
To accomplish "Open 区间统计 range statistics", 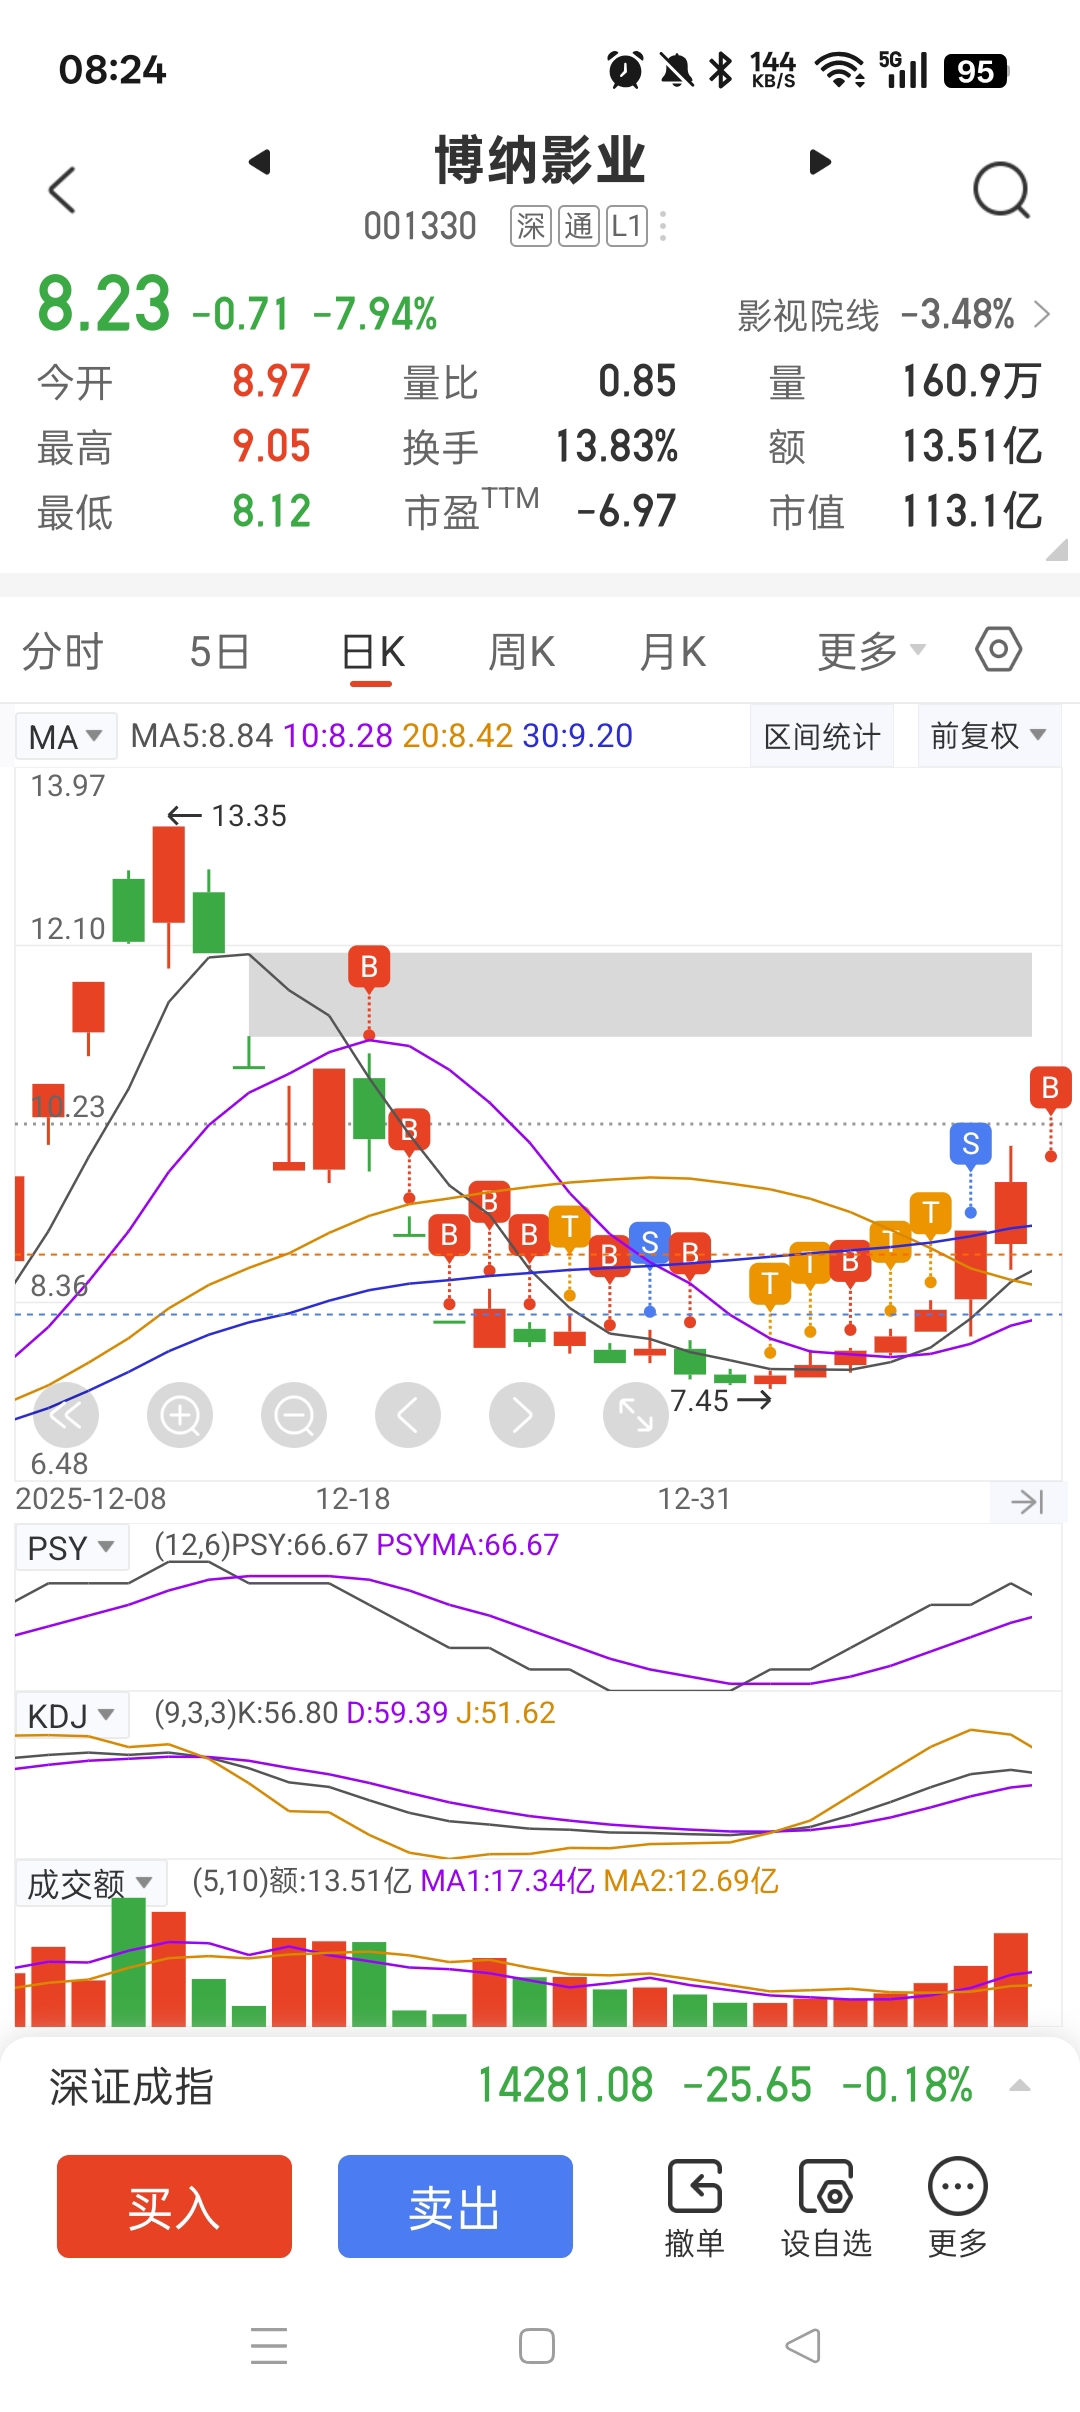I will [x=822, y=736].
